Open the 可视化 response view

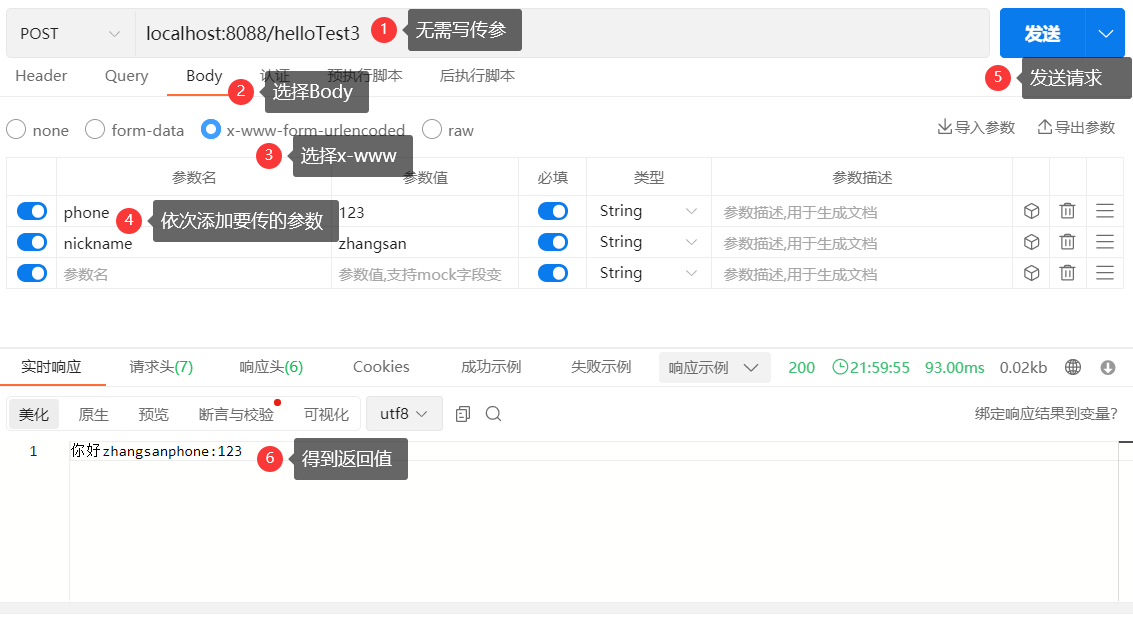click(x=326, y=414)
